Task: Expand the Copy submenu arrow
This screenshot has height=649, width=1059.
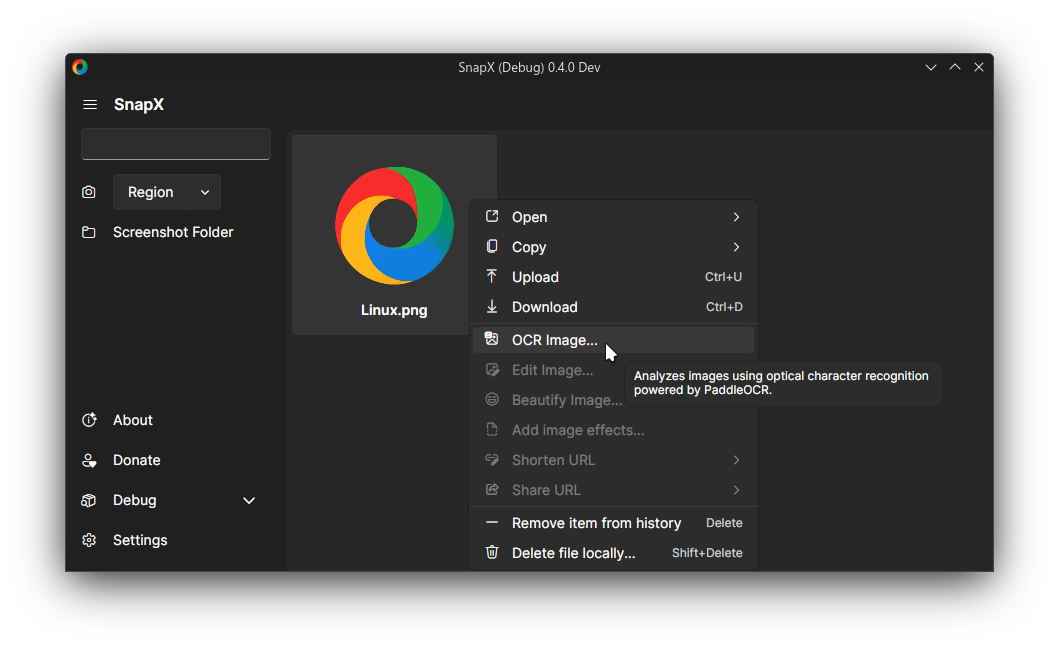Action: tap(736, 247)
